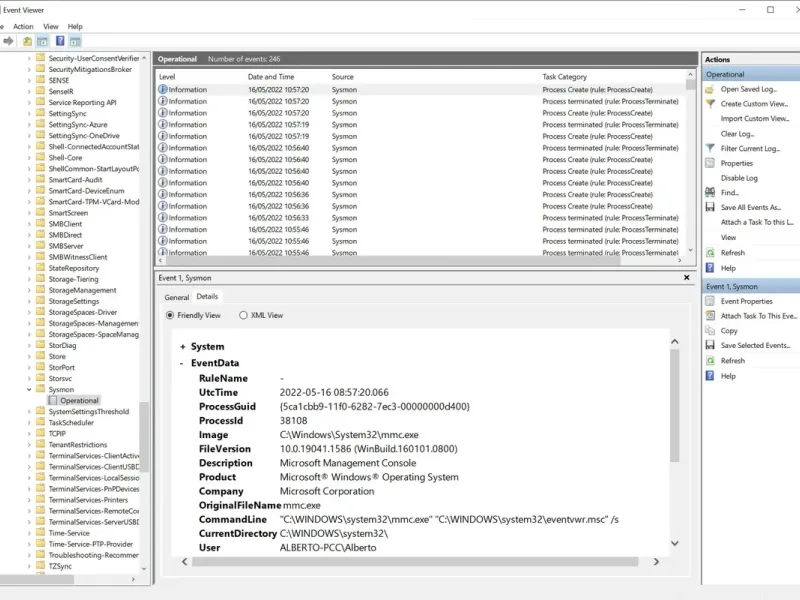Screen dimensions: 800x600
Task: Click the Properties icon in Actions pane
Action: tap(710, 163)
